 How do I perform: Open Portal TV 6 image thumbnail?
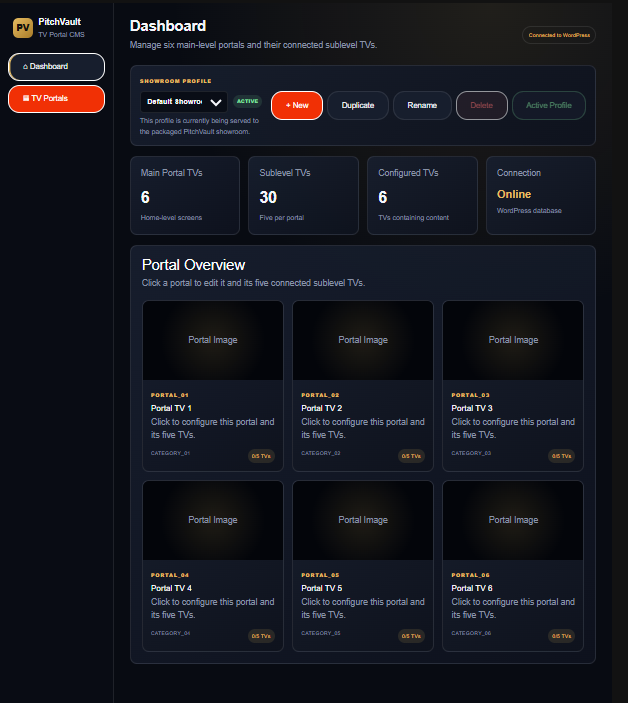pyautogui.click(x=513, y=520)
